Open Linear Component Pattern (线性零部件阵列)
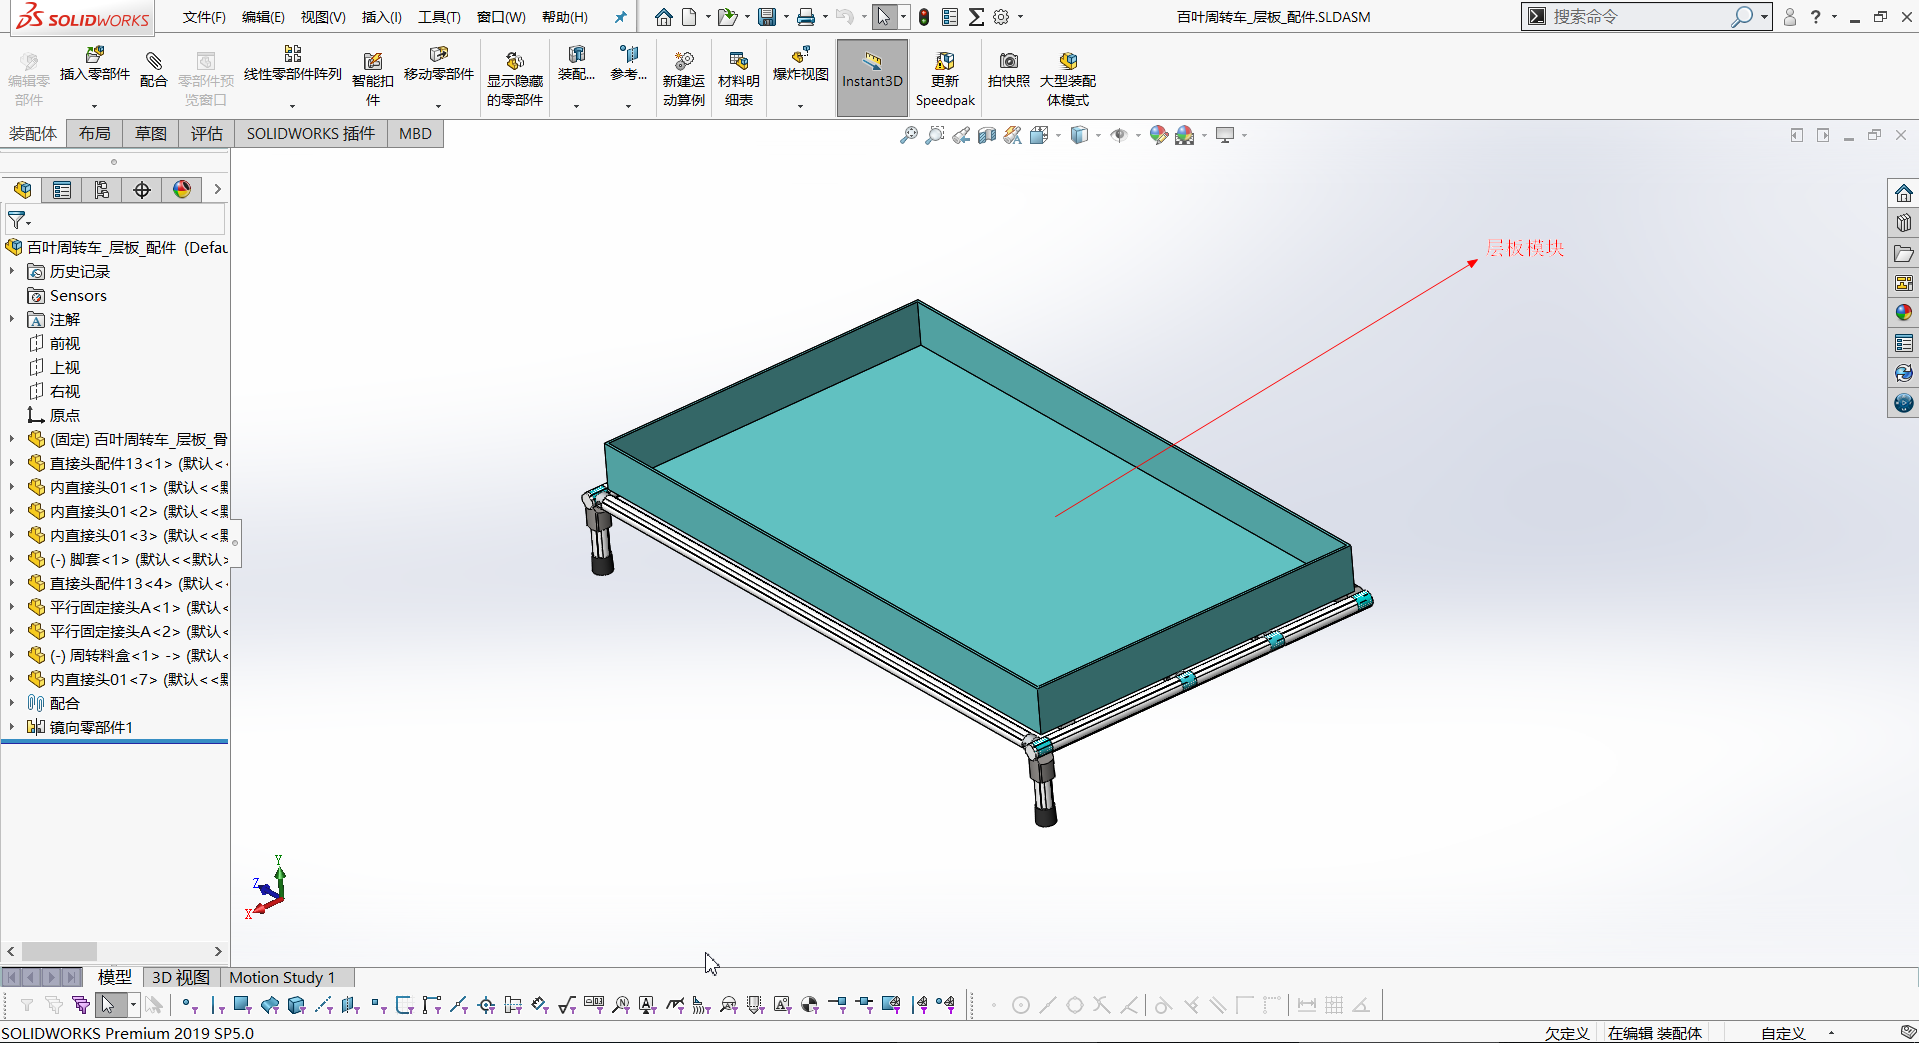 click(292, 64)
